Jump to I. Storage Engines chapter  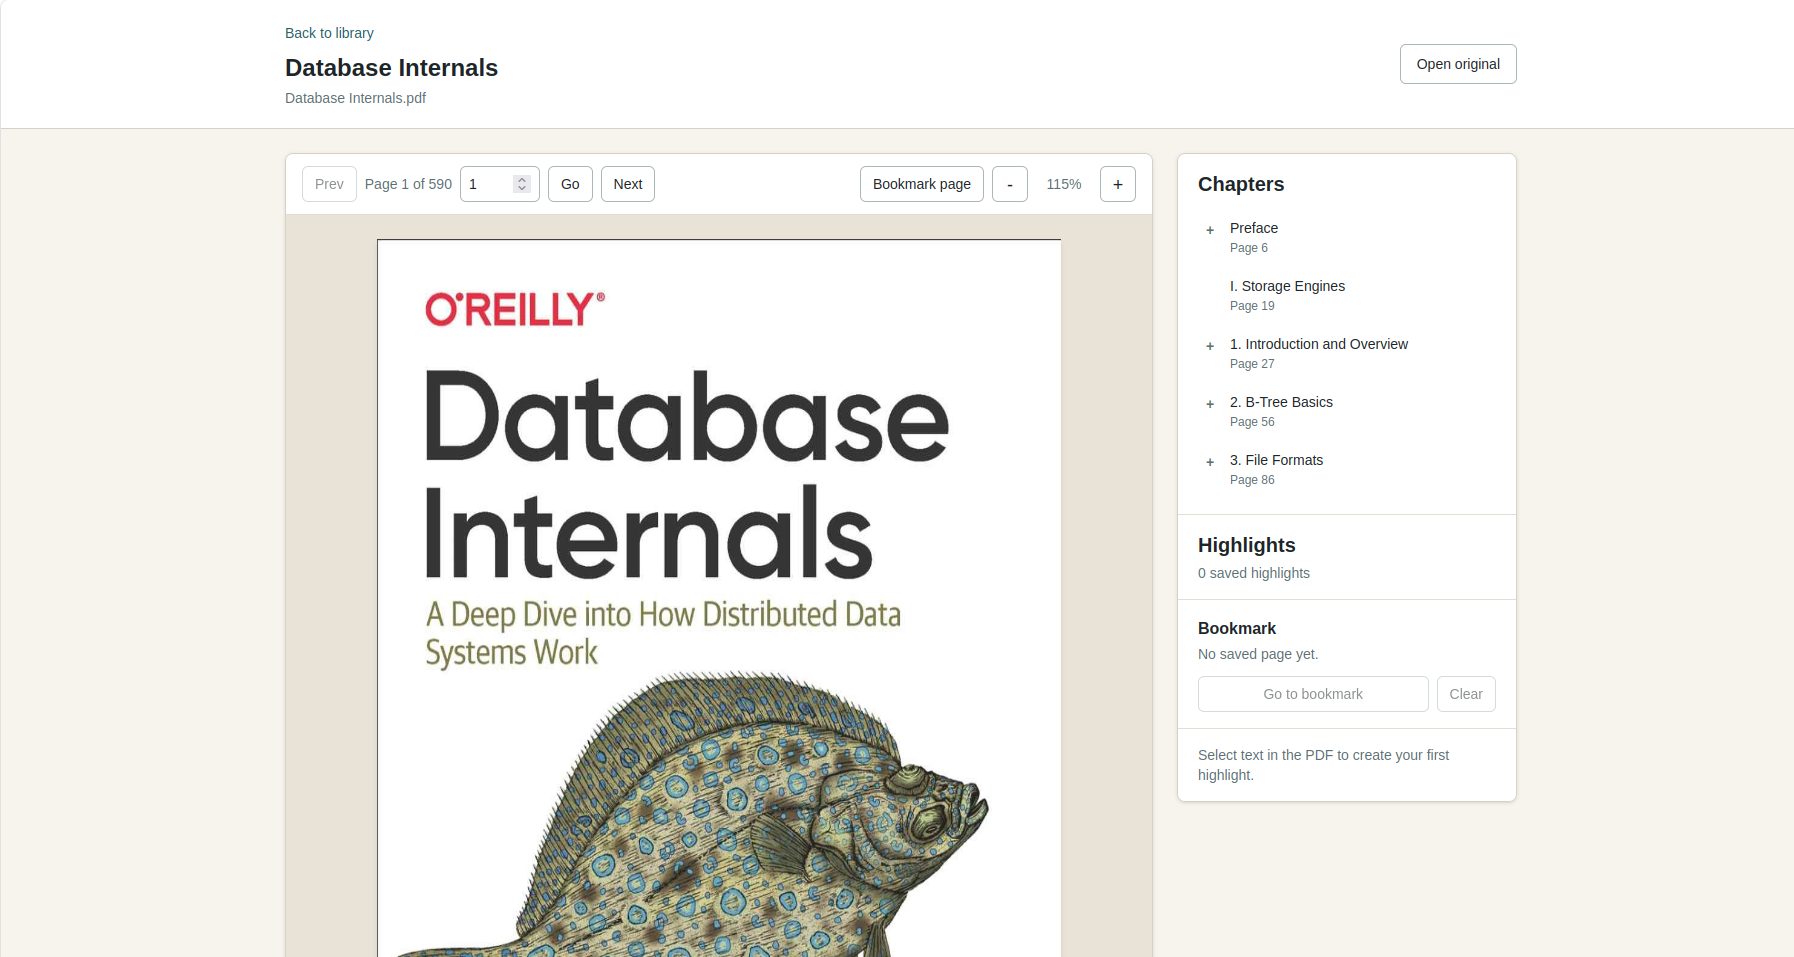1287,286
